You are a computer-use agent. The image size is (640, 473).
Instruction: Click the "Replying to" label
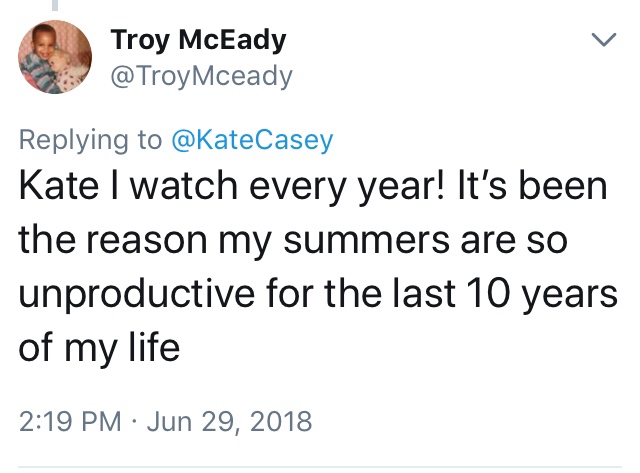pos(93,141)
